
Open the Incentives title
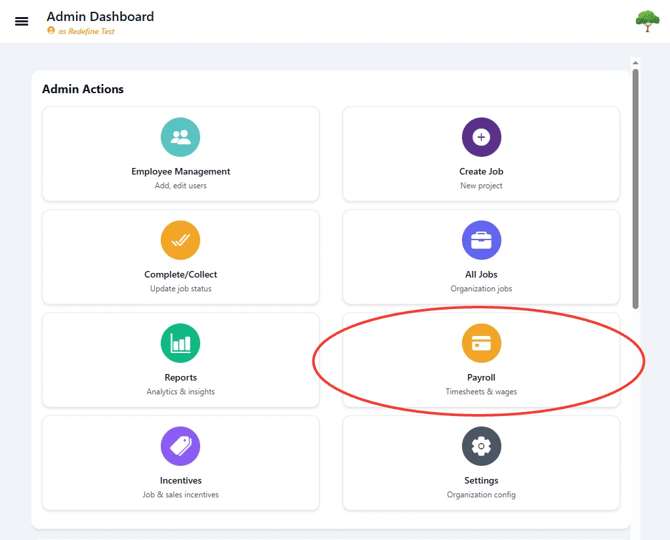coord(180,480)
